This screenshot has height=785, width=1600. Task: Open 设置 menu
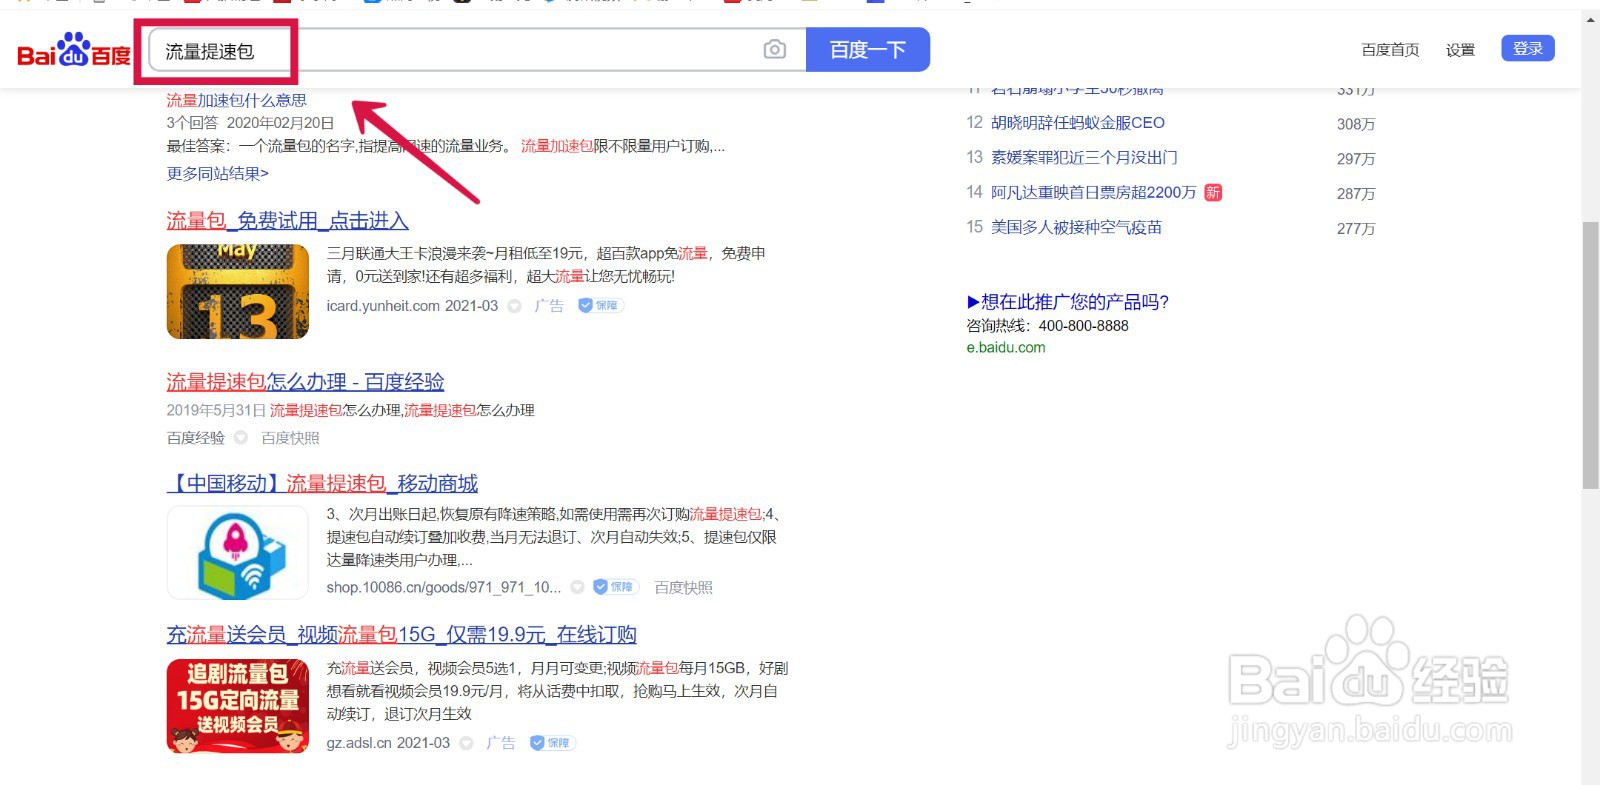(x=1460, y=50)
